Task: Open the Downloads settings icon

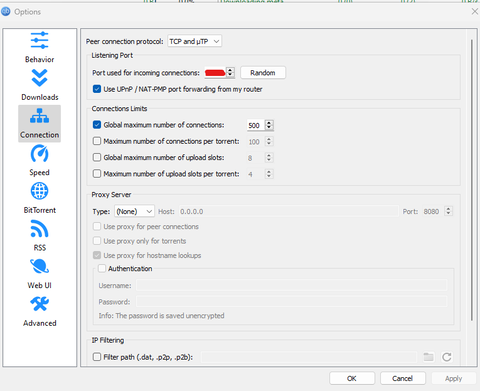Action: coord(39,78)
